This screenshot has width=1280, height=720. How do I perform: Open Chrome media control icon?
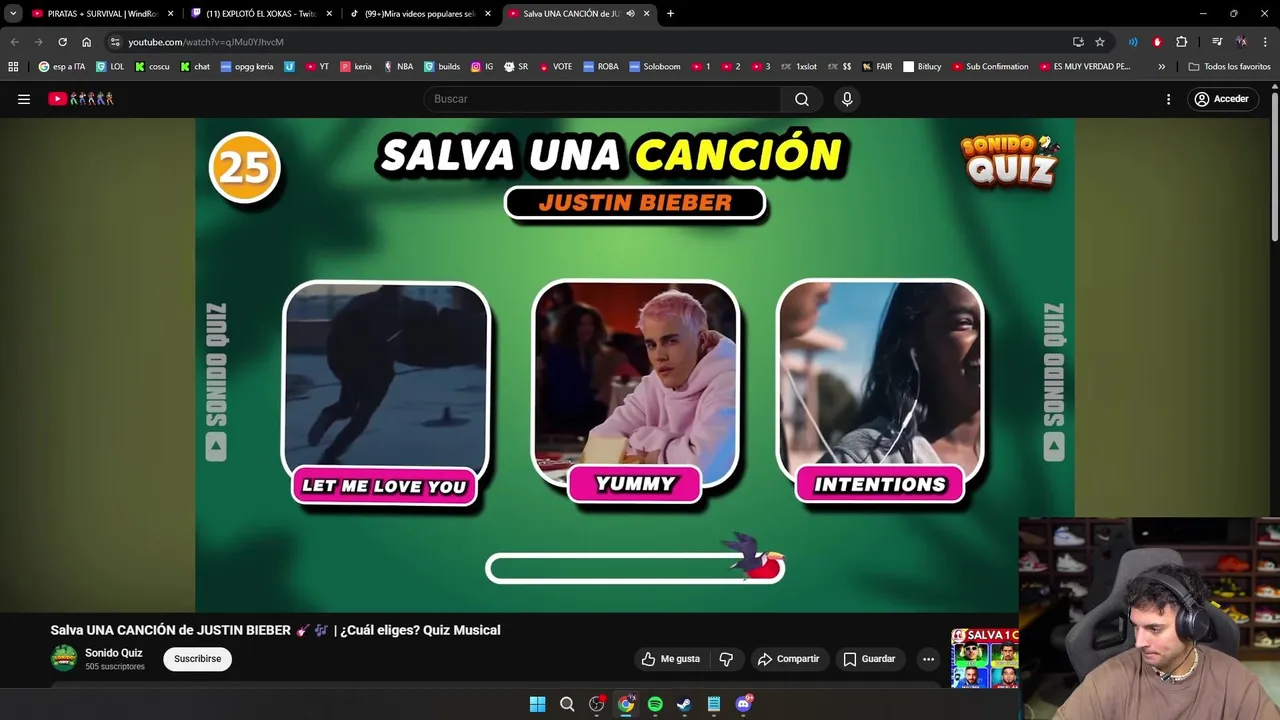pyautogui.click(x=1217, y=42)
